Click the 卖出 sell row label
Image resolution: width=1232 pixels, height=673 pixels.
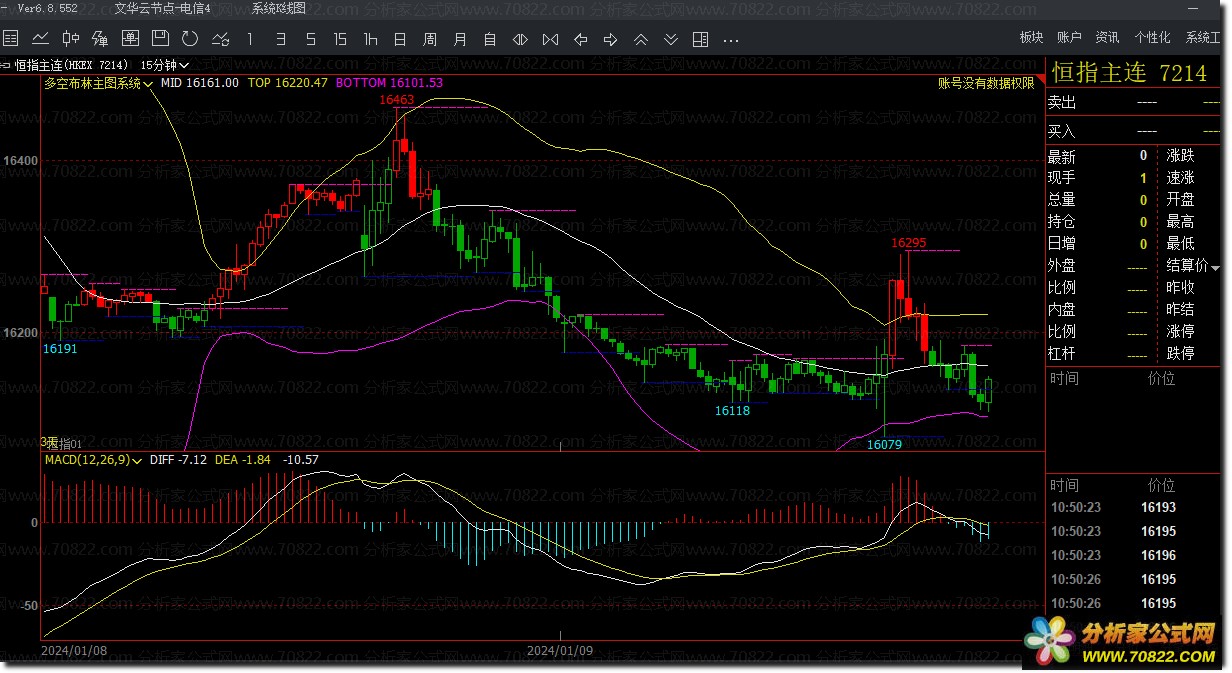(1062, 102)
